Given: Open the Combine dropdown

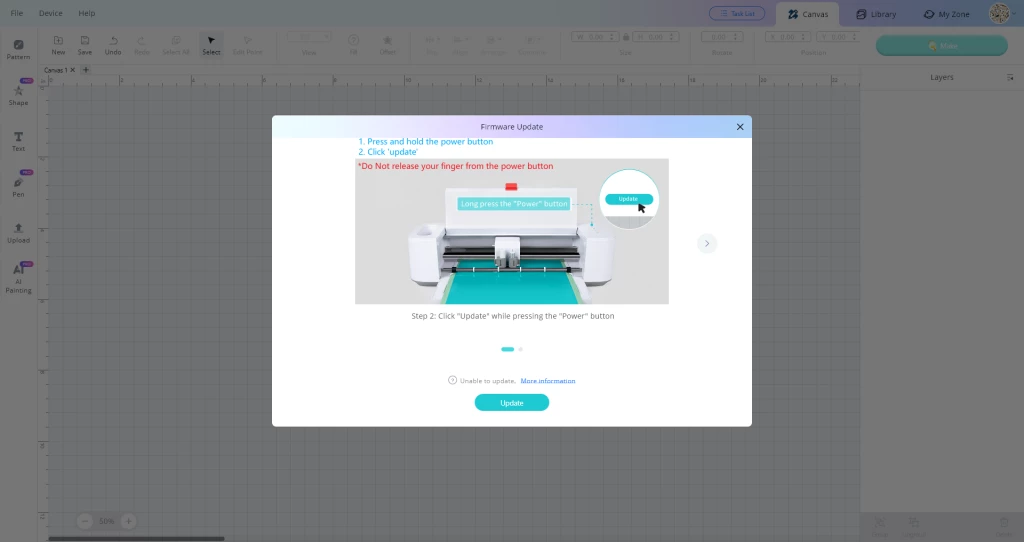Looking at the screenshot, I should (x=532, y=45).
